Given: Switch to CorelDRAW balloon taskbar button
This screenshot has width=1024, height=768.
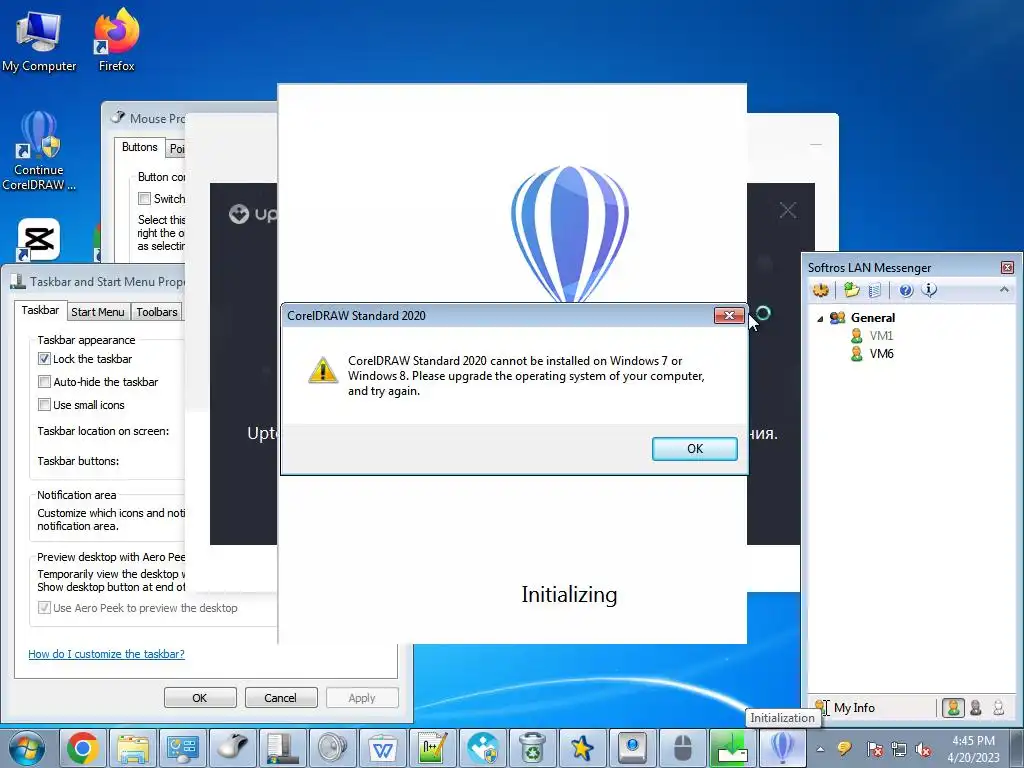Looking at the screenshot, I should click(x=782, y=748).
